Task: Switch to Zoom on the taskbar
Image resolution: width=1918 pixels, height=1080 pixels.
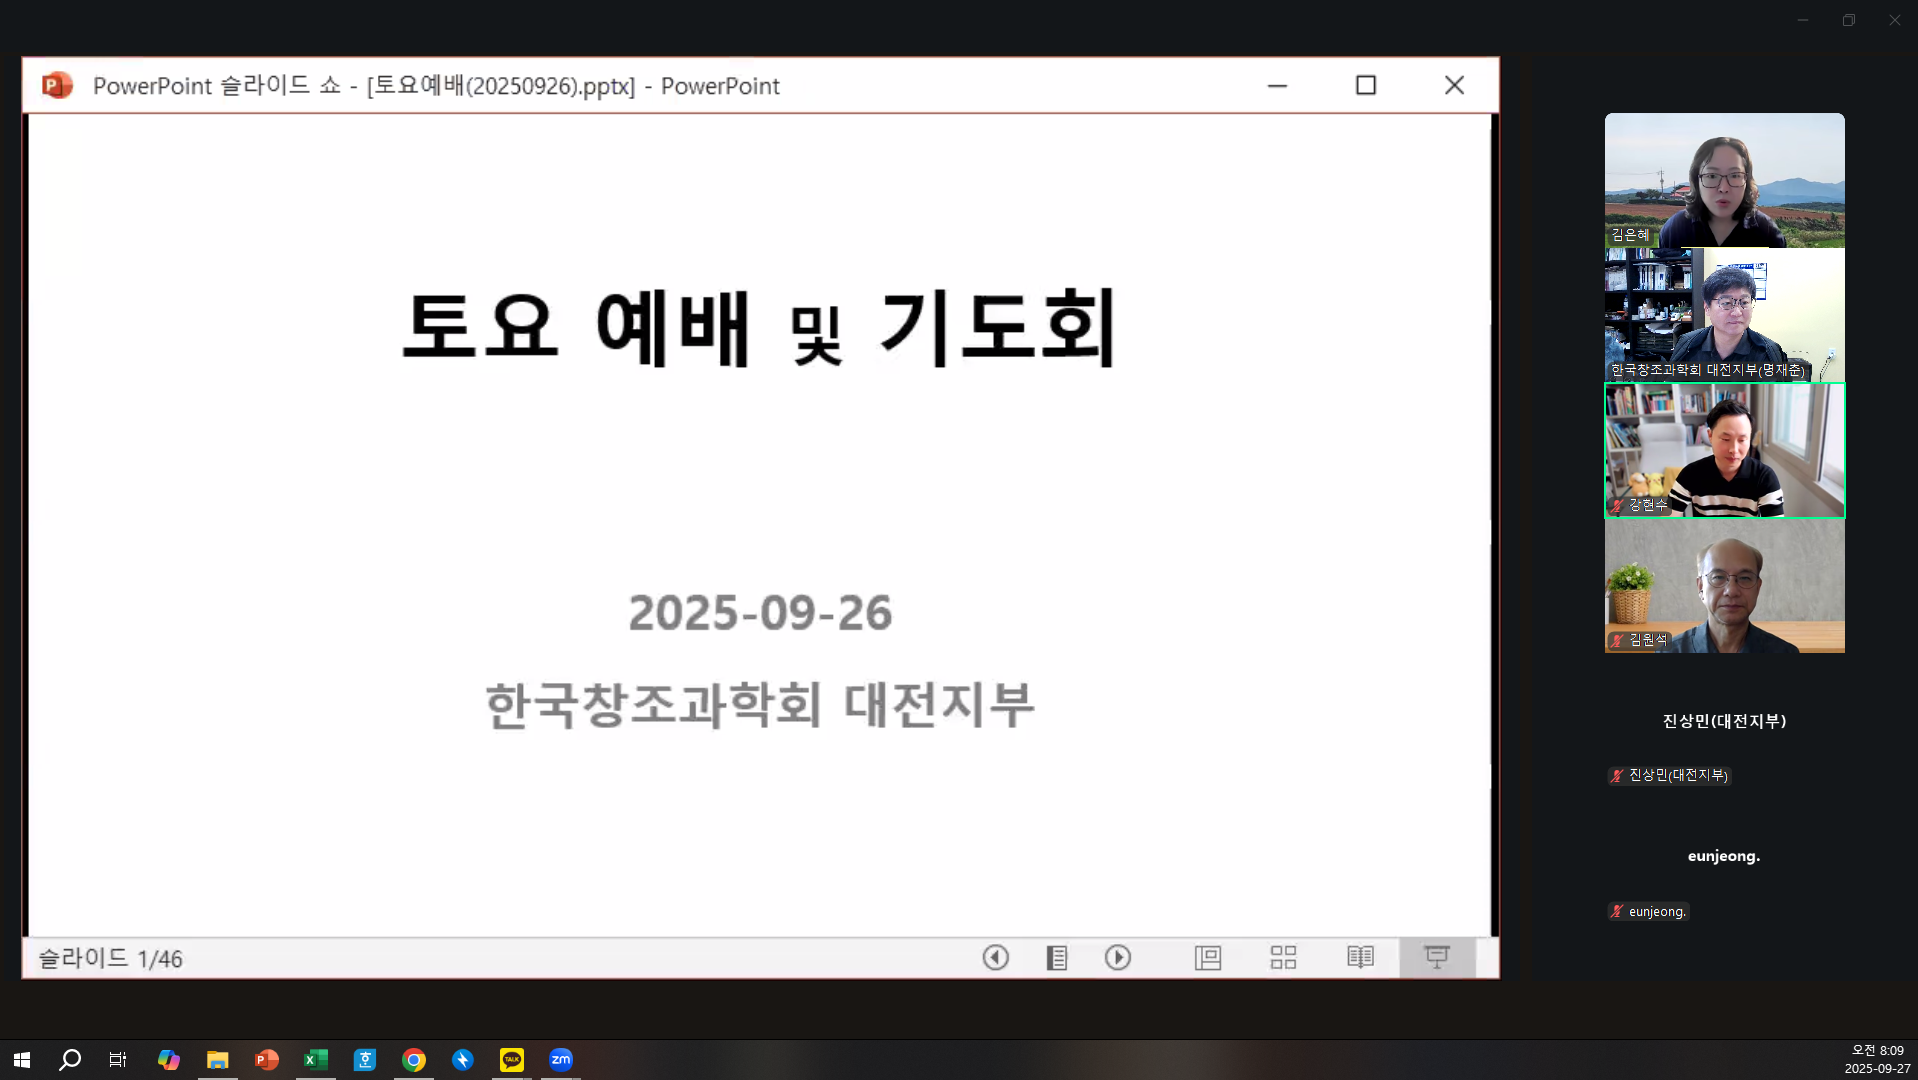Action: [561, 1060]
